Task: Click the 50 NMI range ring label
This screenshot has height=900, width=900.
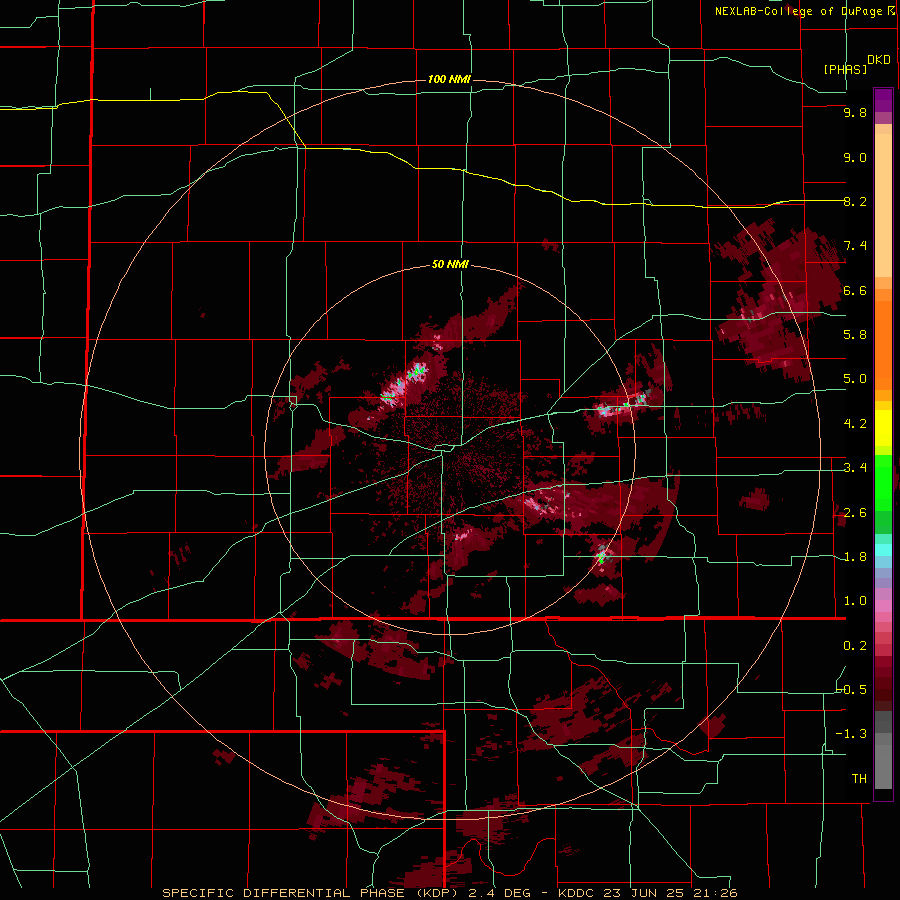Action: click(x=450, y=265)
